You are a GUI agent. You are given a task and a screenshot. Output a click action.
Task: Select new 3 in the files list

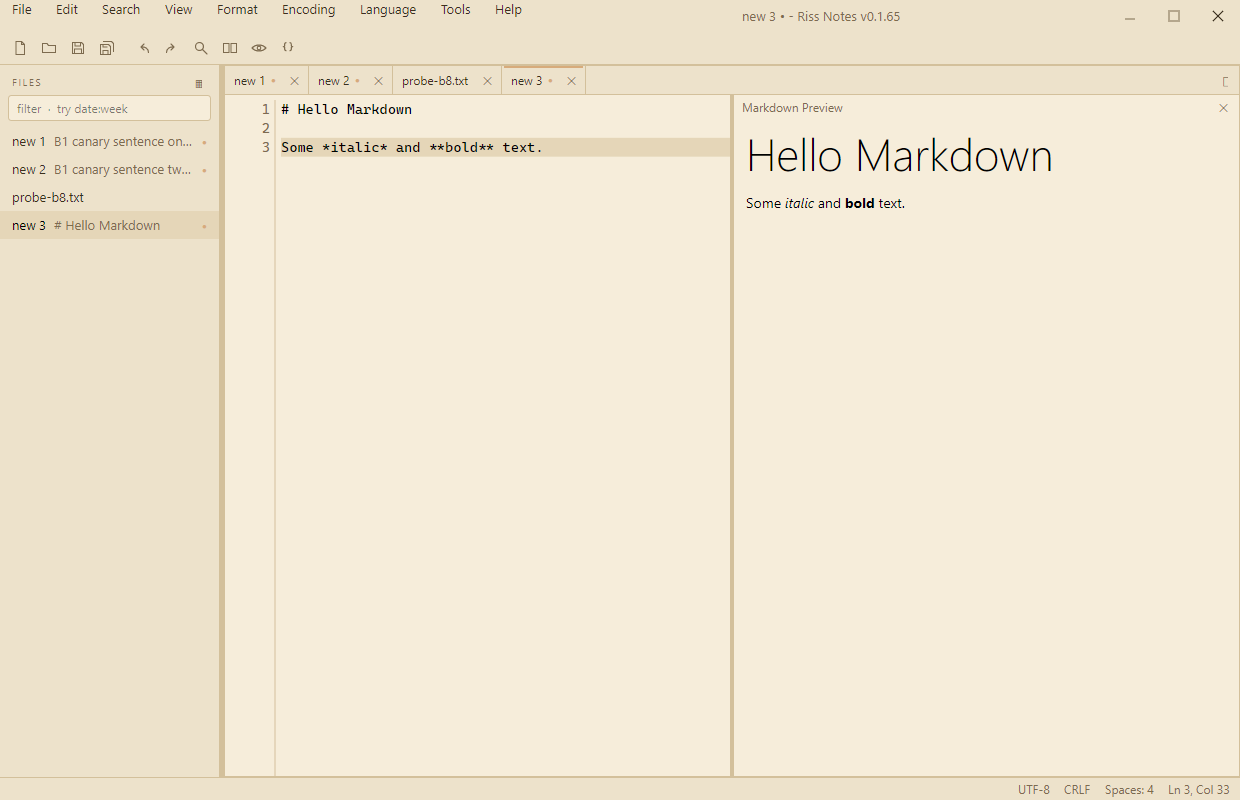click(x=109, y=226)
